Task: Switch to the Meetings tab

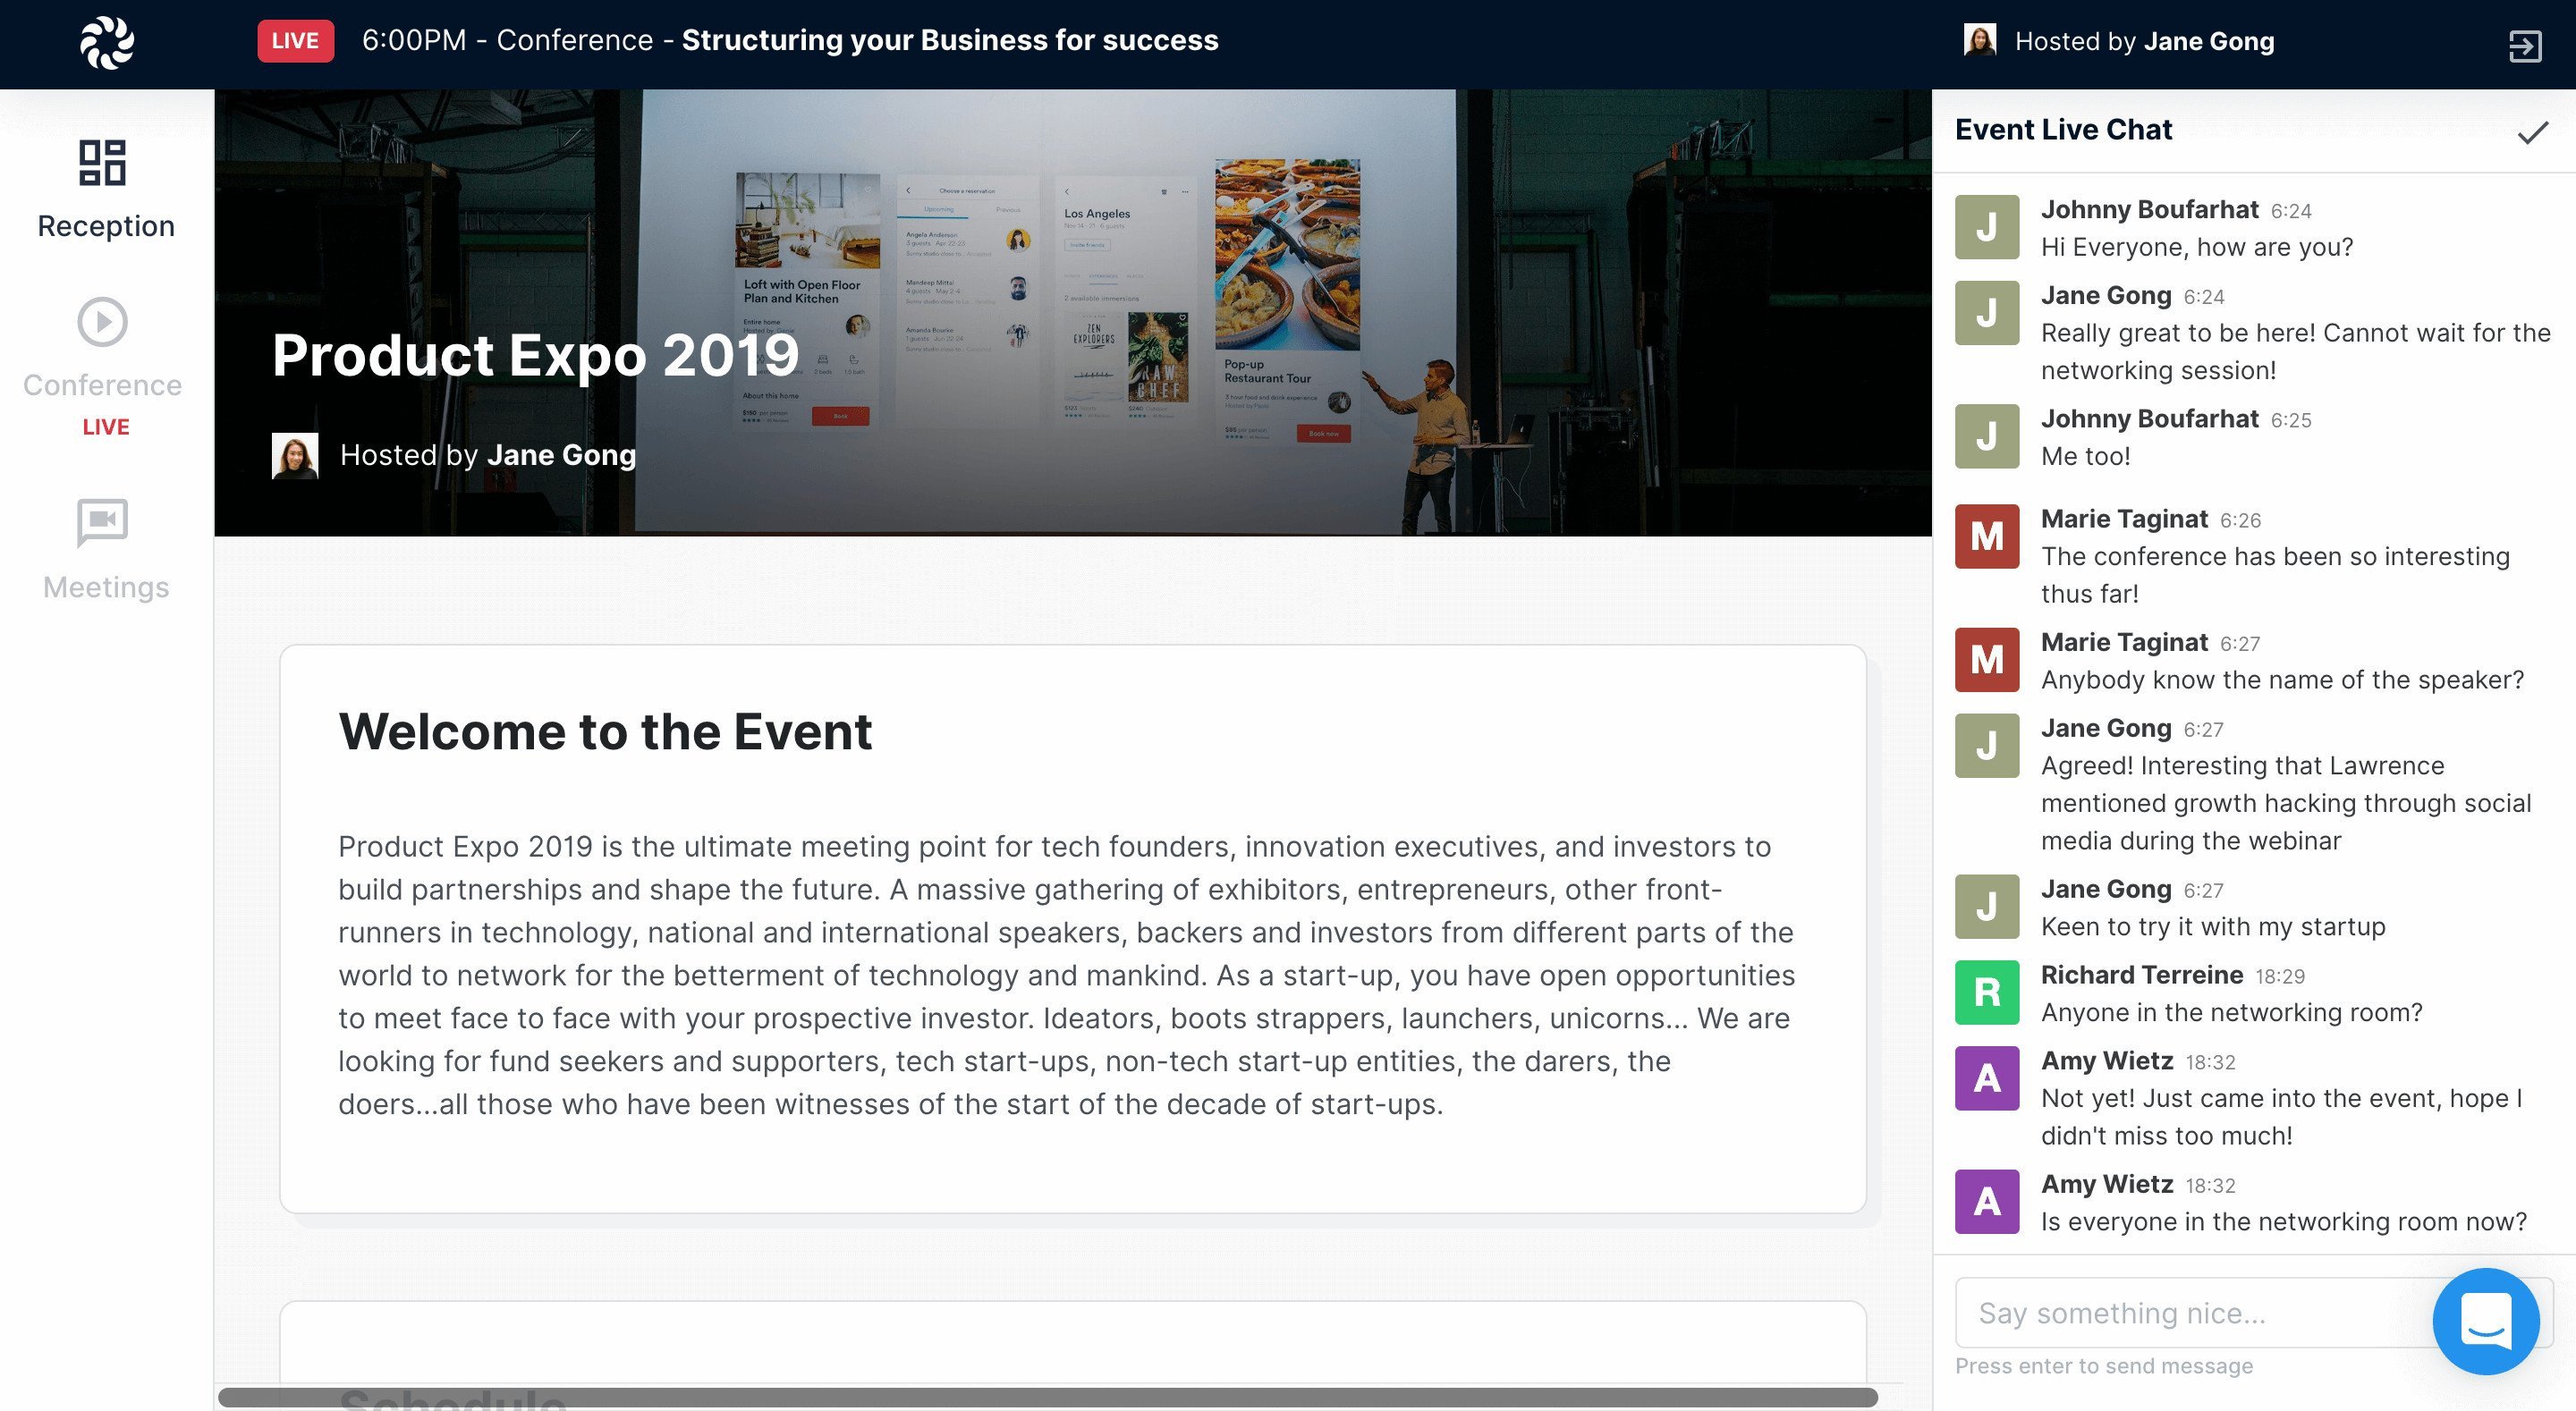Action: click(106, 587)
